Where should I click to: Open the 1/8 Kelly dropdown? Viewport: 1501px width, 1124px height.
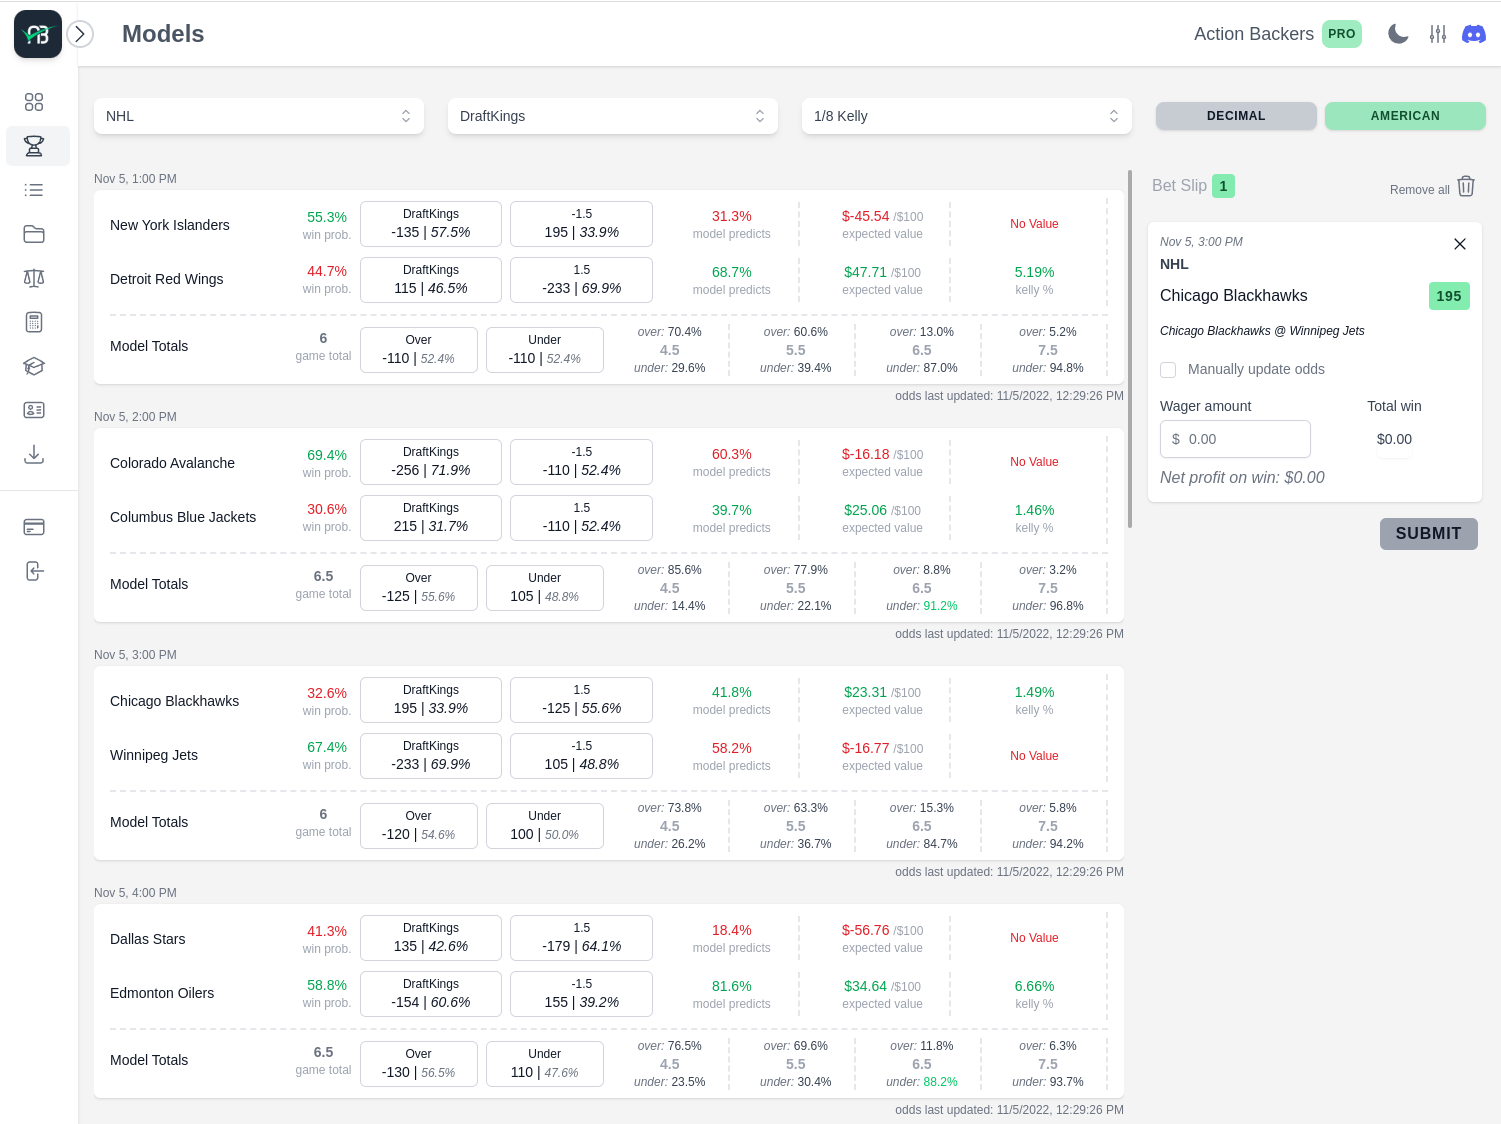(967, 116)
